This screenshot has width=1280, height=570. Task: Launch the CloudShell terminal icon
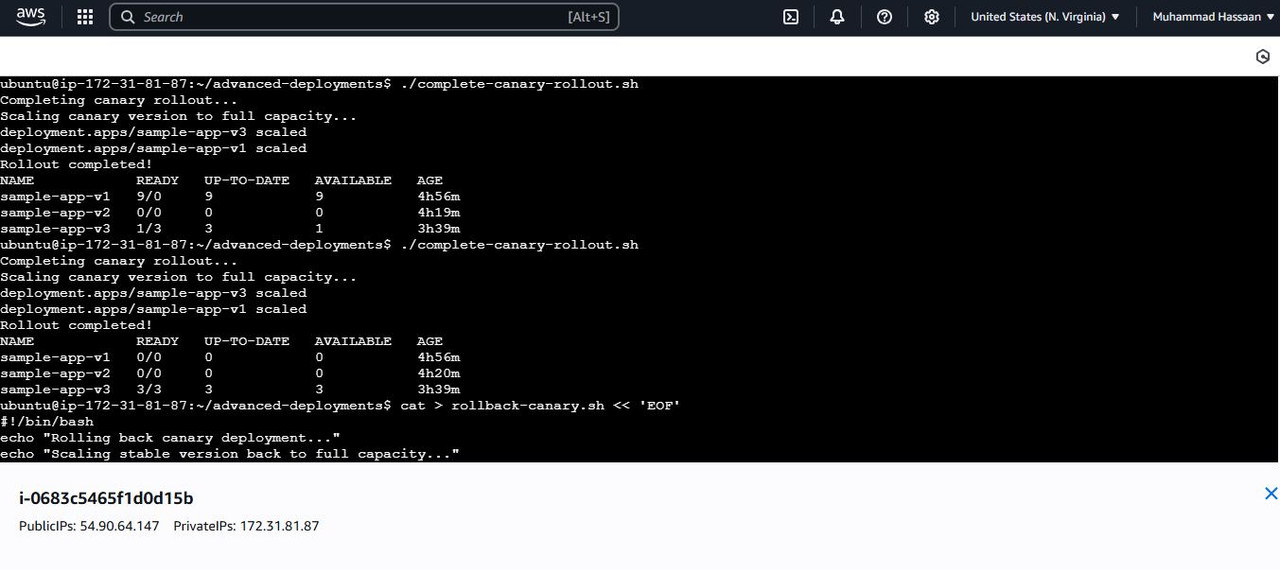point(791,17)
